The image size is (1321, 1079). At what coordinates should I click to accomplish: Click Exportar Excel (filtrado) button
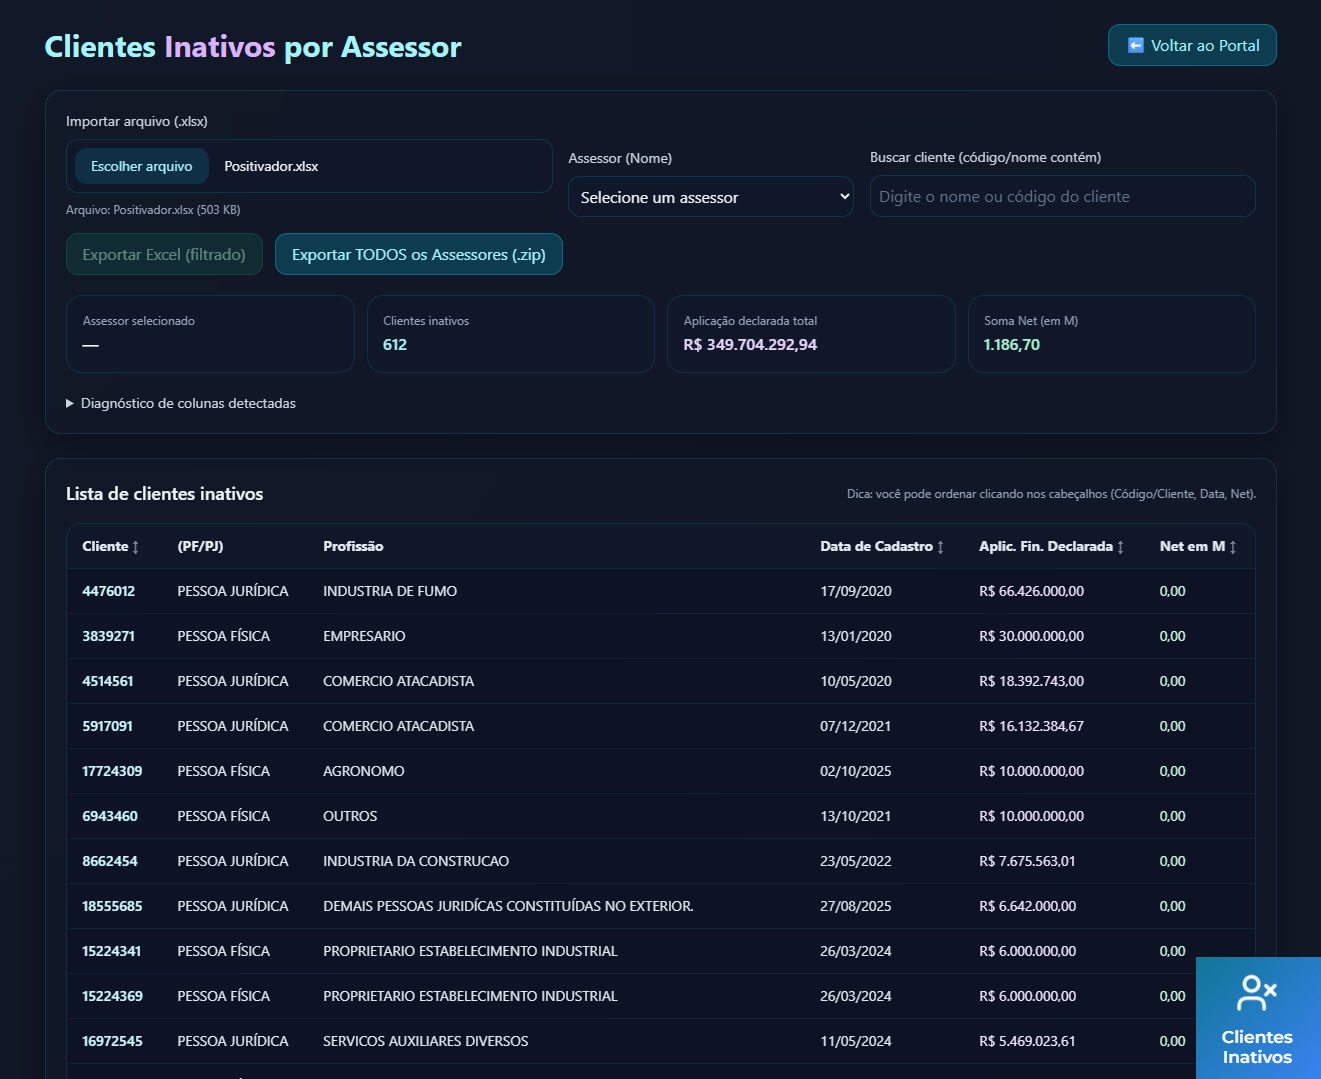click(x=164, y=255)
